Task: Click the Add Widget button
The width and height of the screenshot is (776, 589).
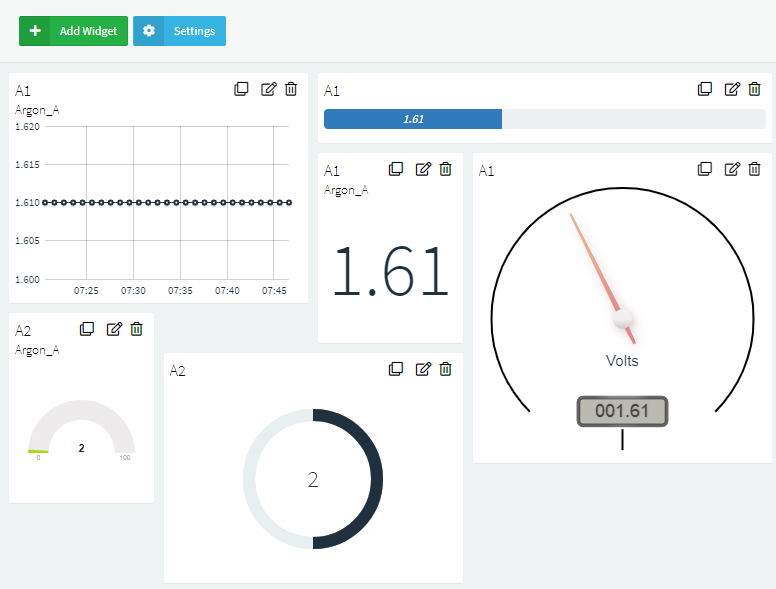Action: tap(73, 31)
